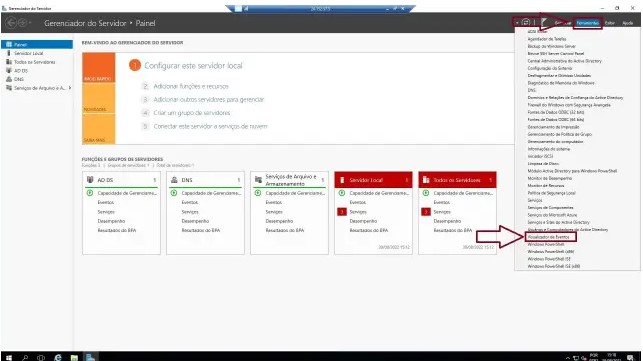Open the Ajuda menu

(627, 23)
